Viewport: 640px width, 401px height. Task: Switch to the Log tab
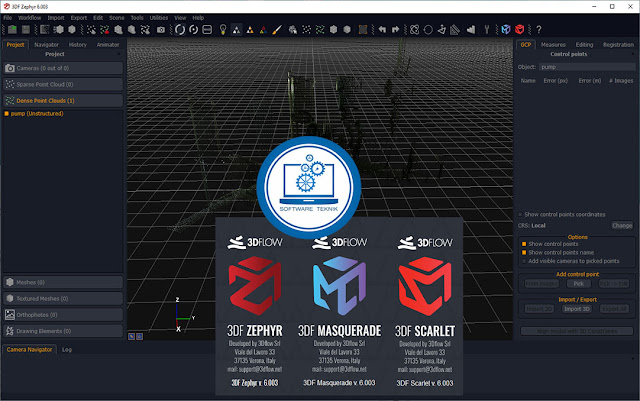pyautogui.click(x=67, y=350)
